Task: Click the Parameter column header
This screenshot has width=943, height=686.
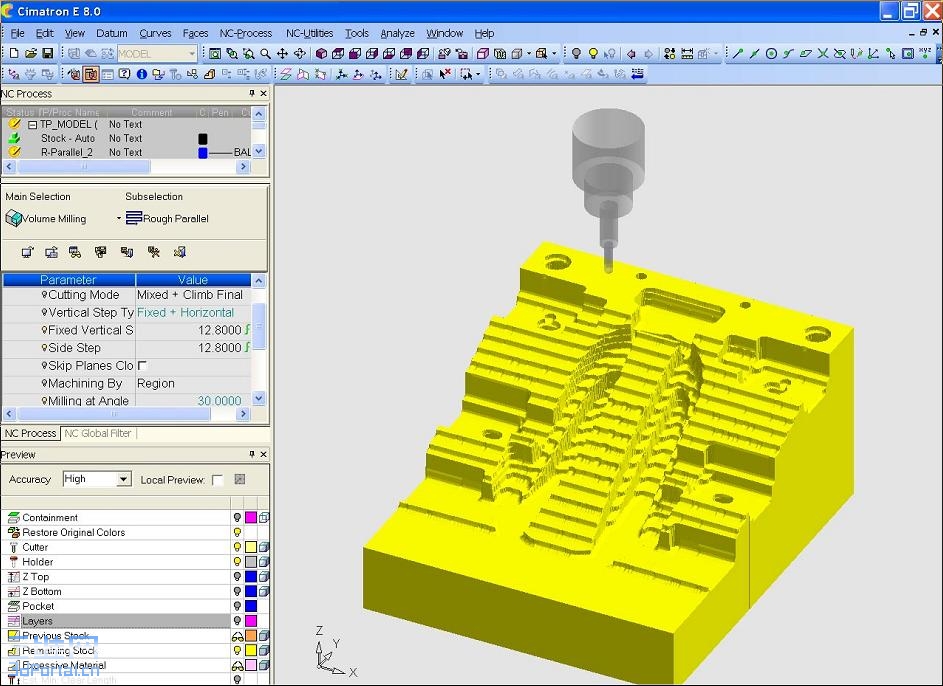Action: tap(69, 280)
